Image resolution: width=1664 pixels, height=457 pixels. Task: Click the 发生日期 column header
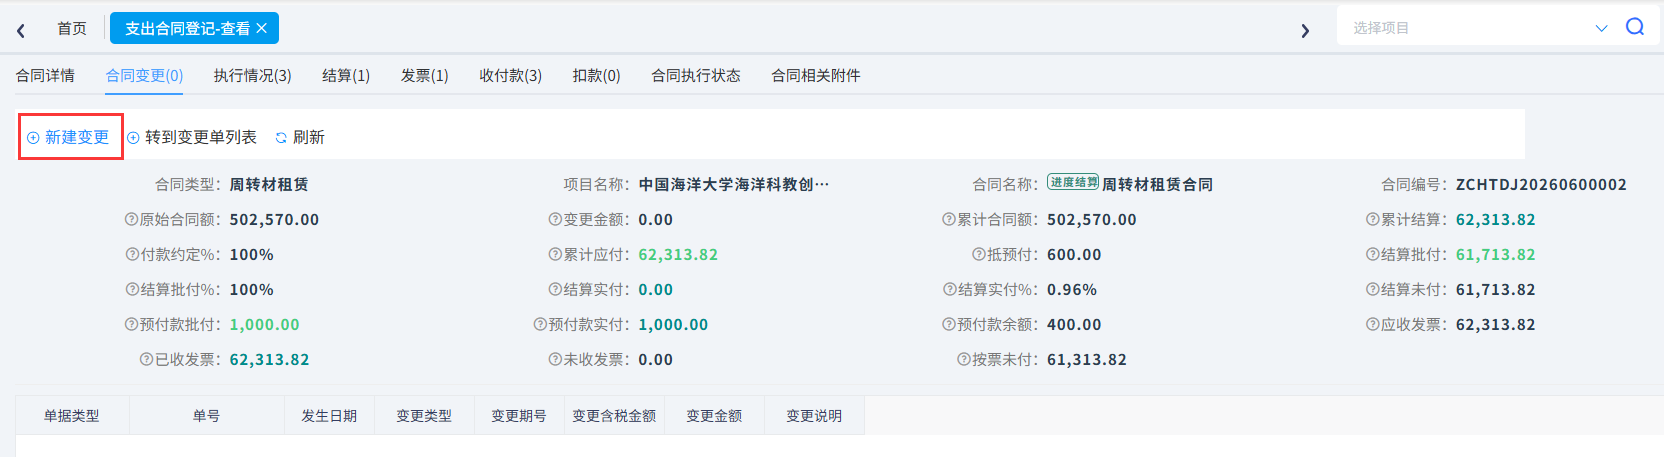point(329,415)
